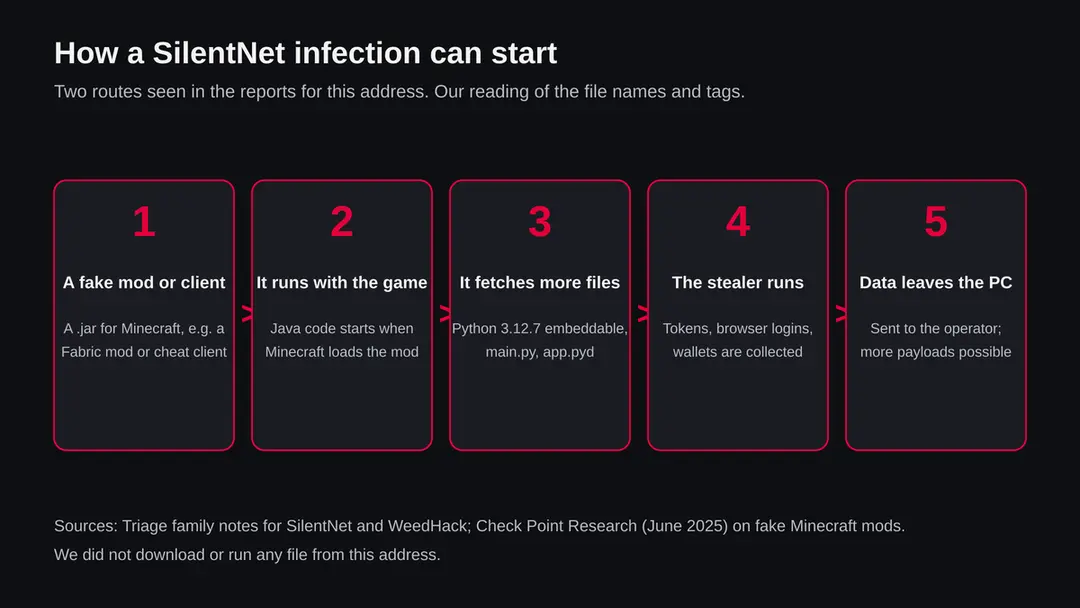Select the 'Data leaves the PC' heading
Screen dimensions: 1080x608
point(935,283)
